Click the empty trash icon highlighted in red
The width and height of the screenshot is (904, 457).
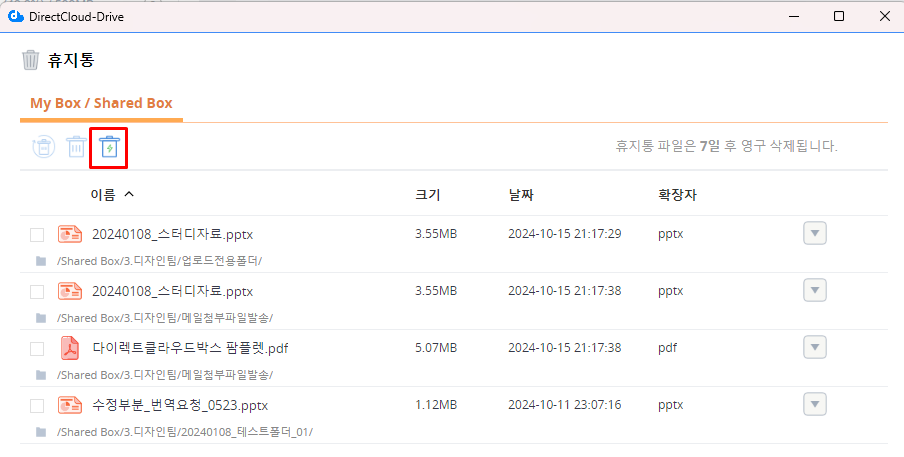coord(109,148)
